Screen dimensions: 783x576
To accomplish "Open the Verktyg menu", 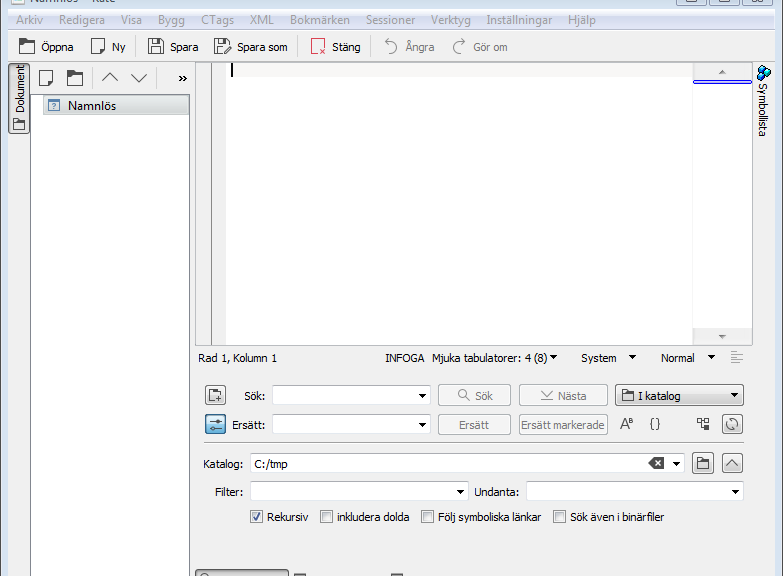I will click(x=450, y=20).
